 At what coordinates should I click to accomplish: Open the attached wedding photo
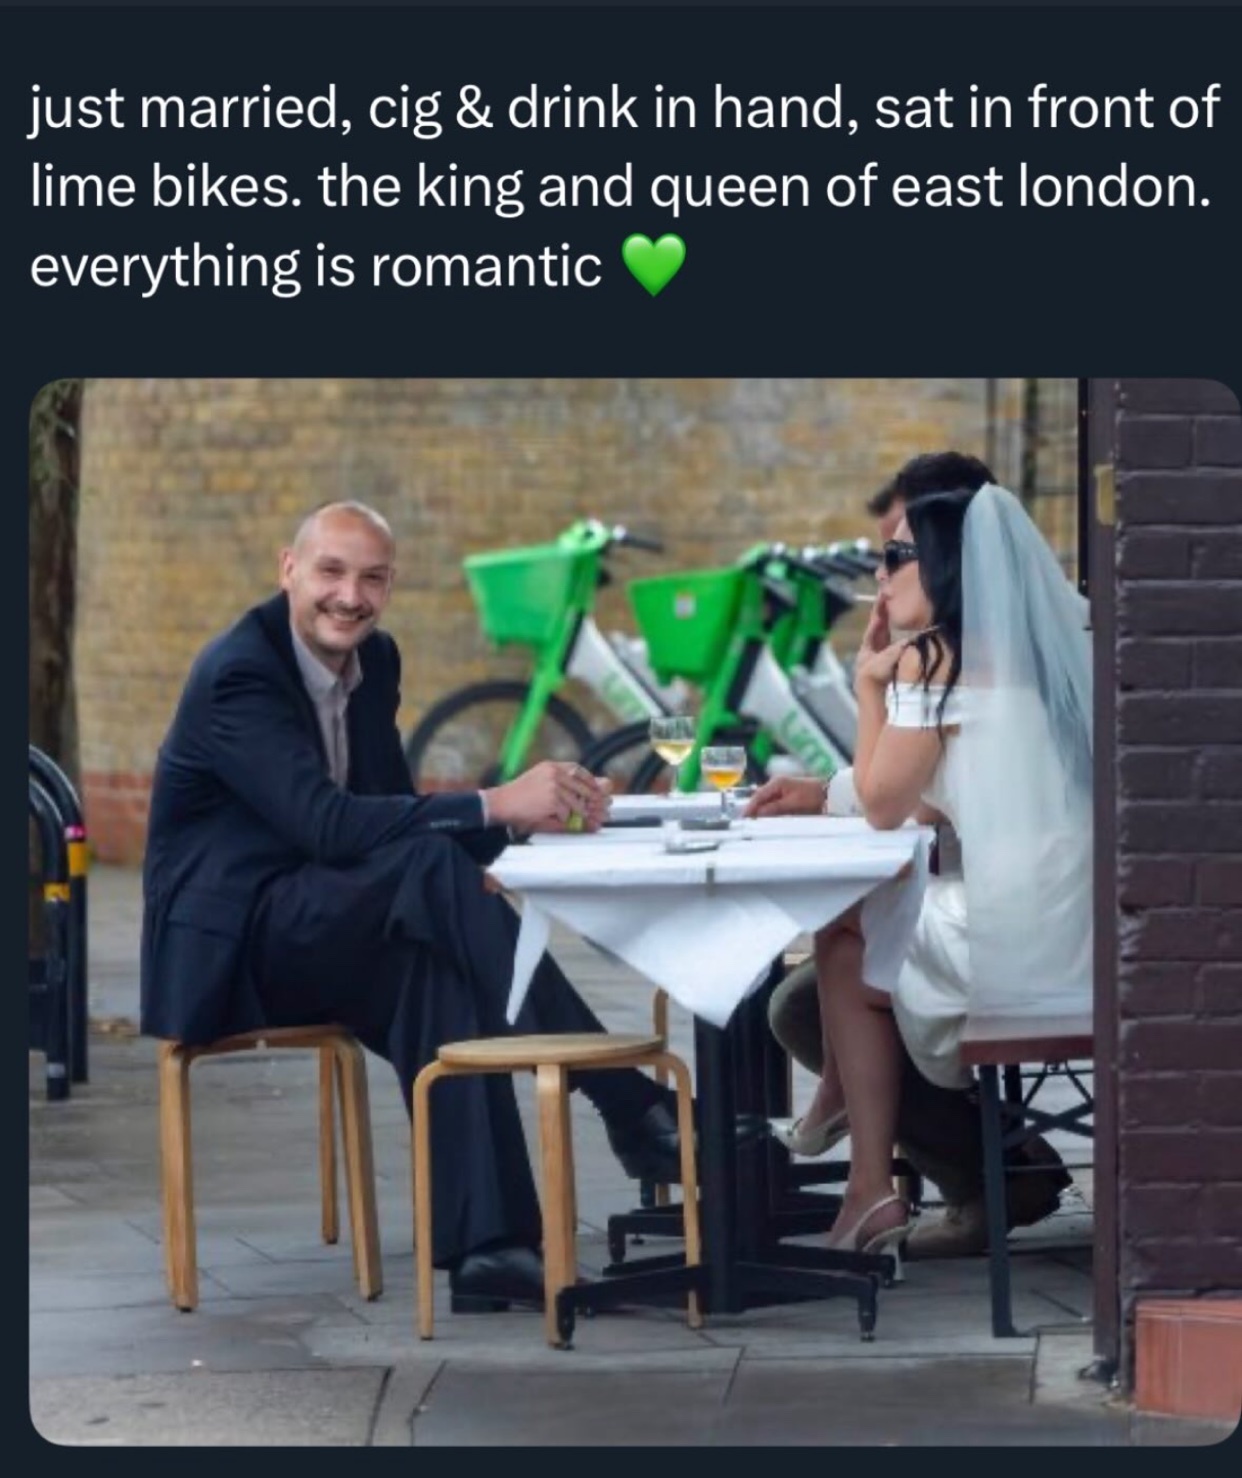point(634,911)
